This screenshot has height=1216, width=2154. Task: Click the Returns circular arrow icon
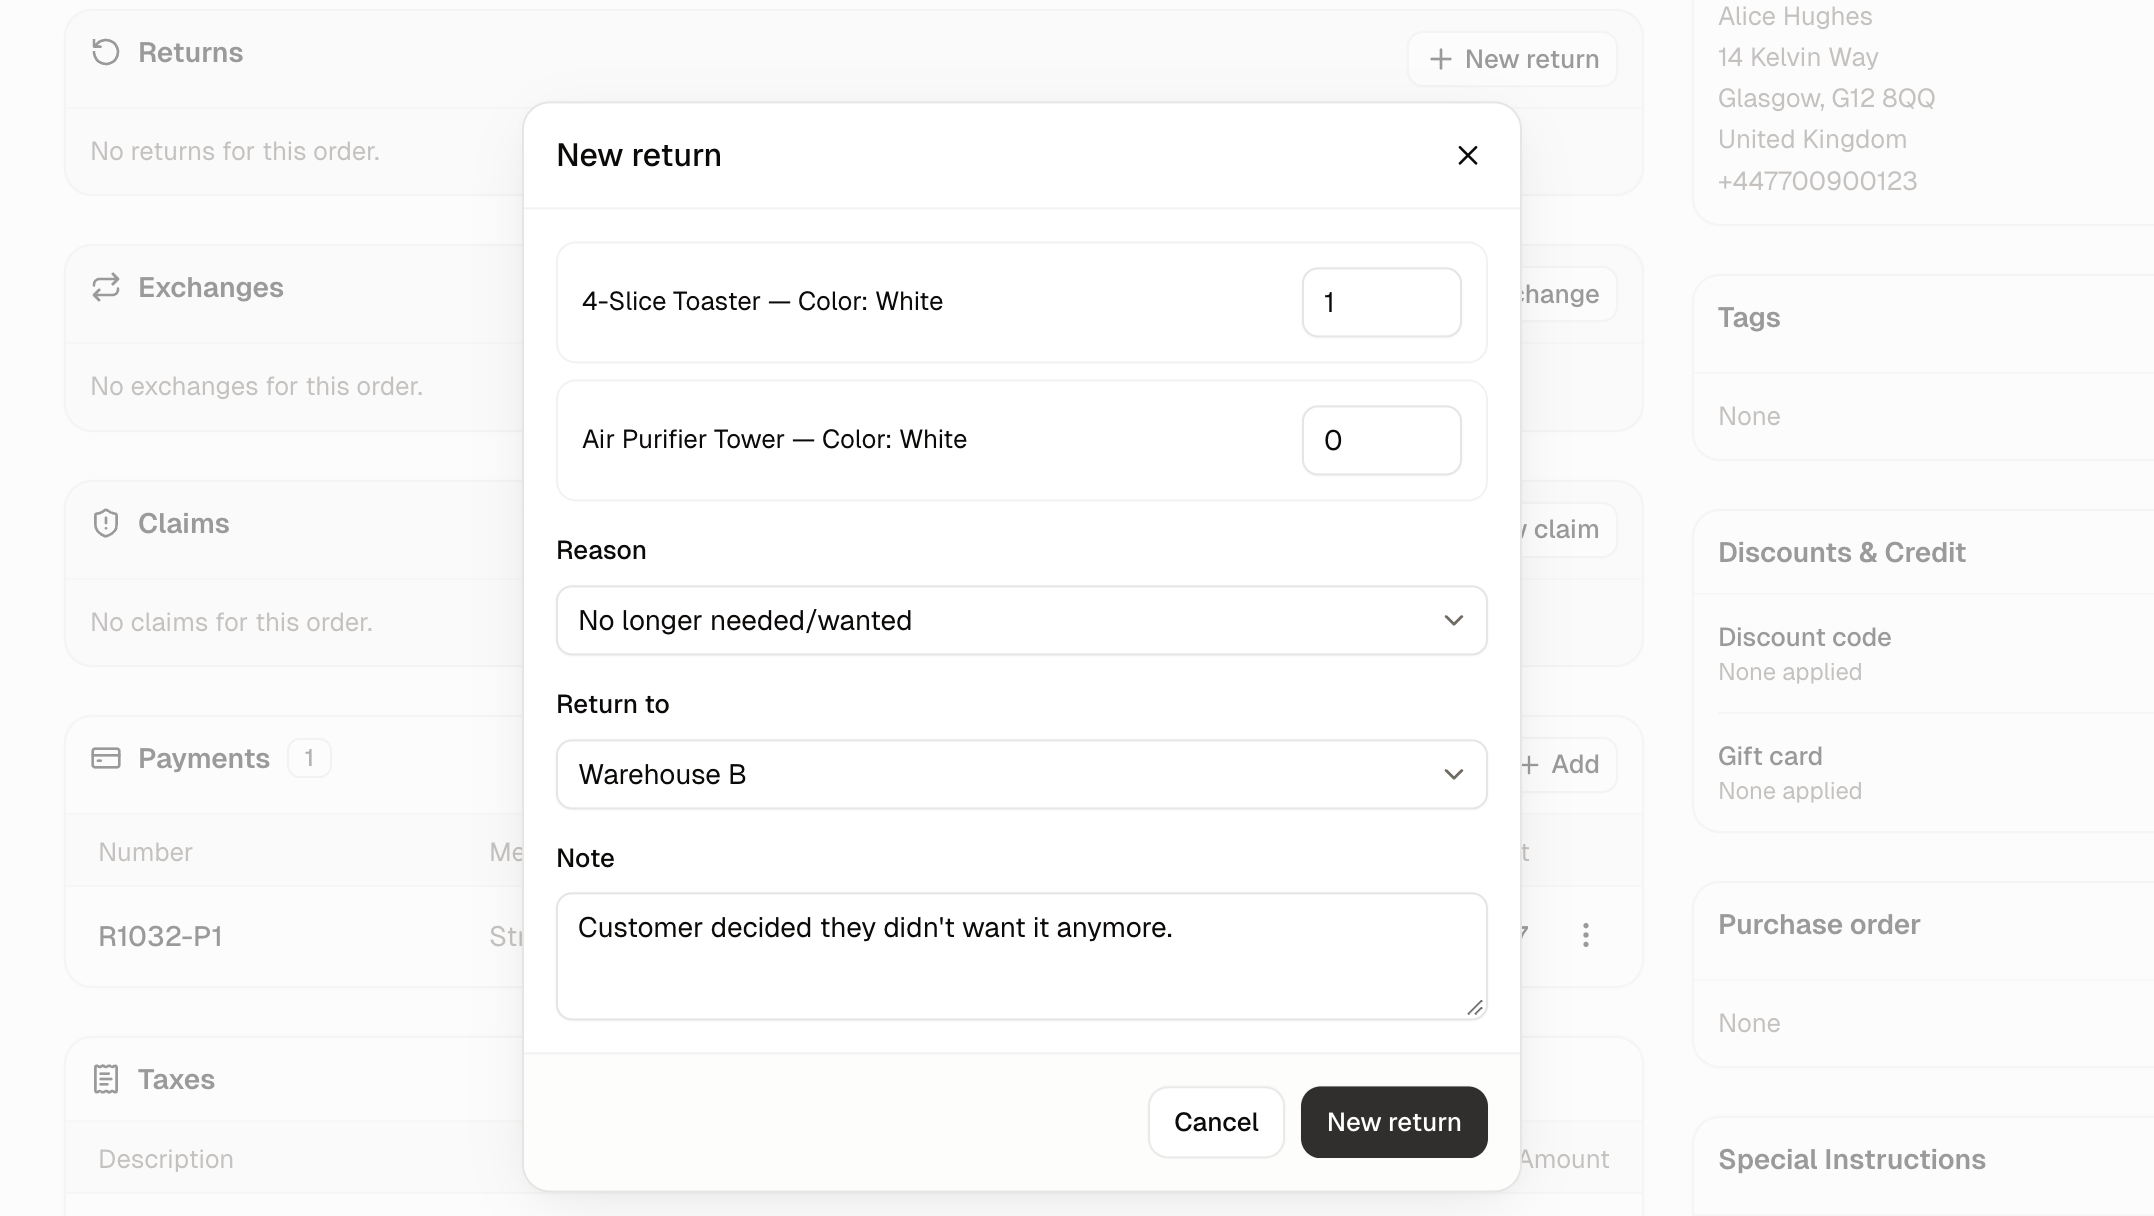[x=106, y=52]
